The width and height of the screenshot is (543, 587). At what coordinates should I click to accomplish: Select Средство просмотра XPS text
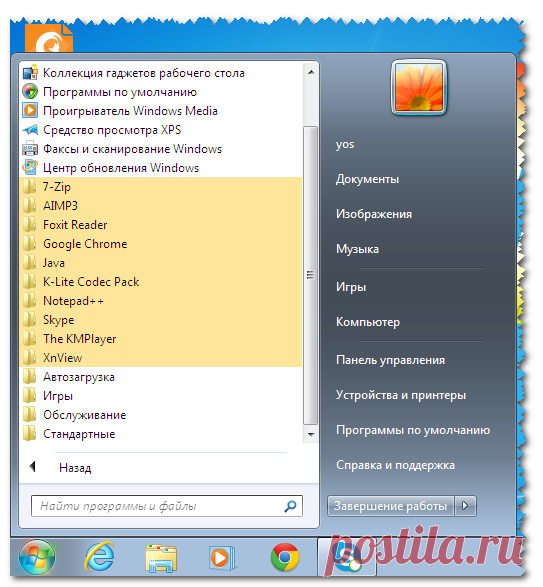click(112, 130)
